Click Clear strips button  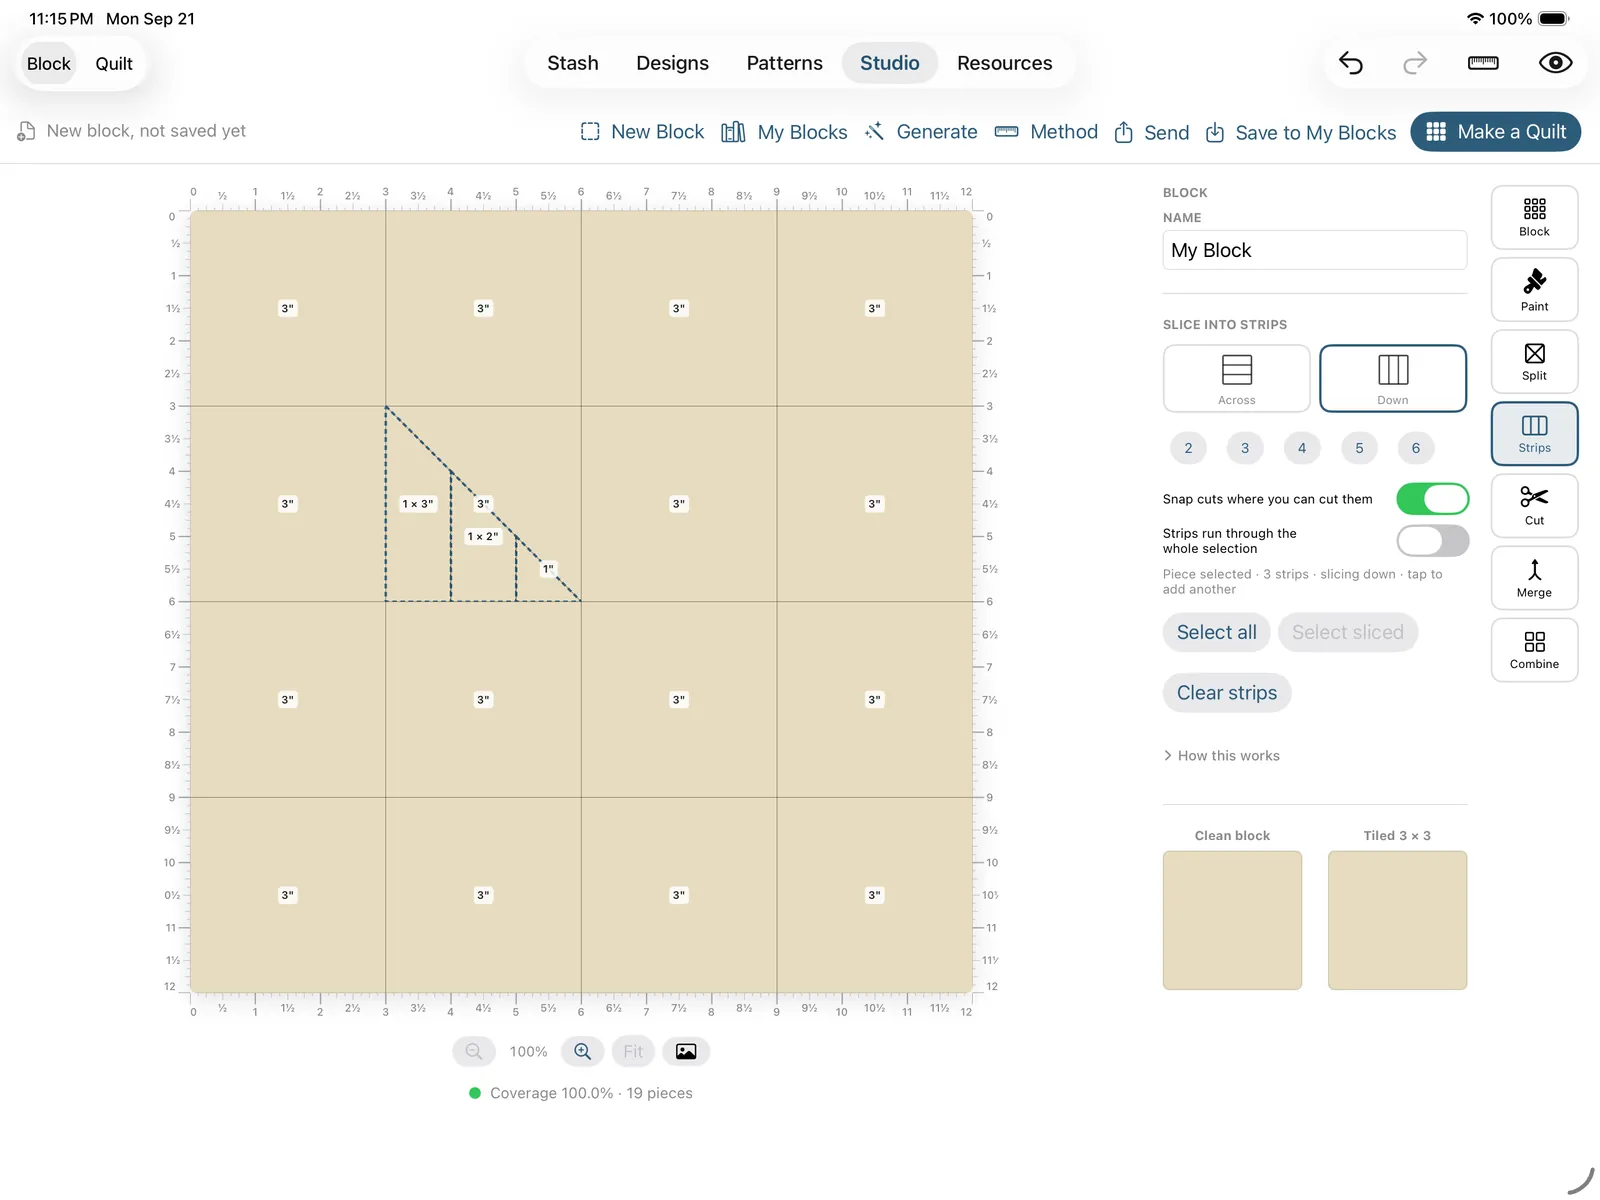(1226, 693)
